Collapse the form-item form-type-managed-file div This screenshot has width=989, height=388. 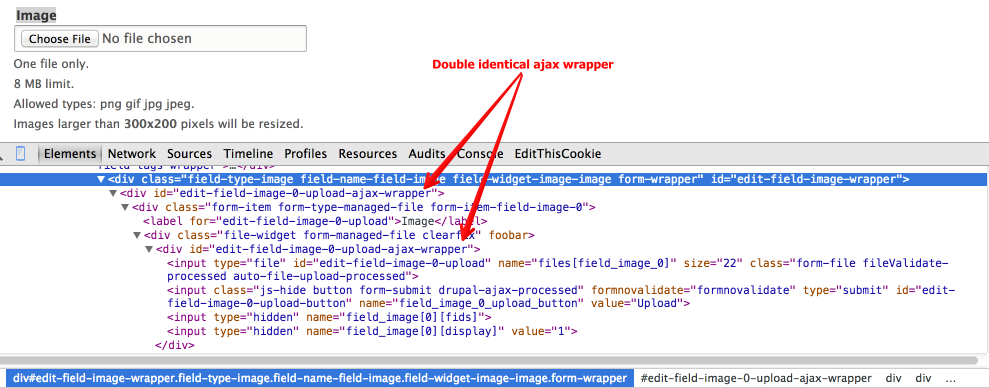click(126, 207)
